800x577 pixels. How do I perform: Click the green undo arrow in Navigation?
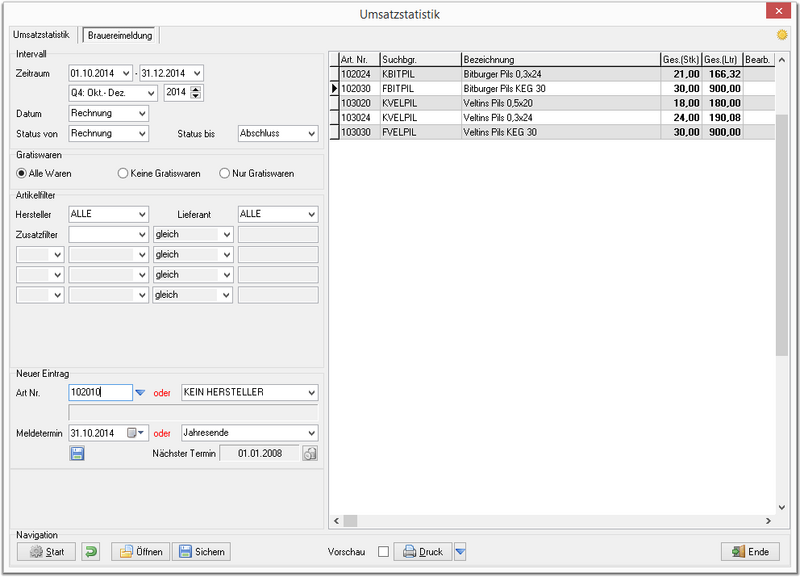coord(91,551)
